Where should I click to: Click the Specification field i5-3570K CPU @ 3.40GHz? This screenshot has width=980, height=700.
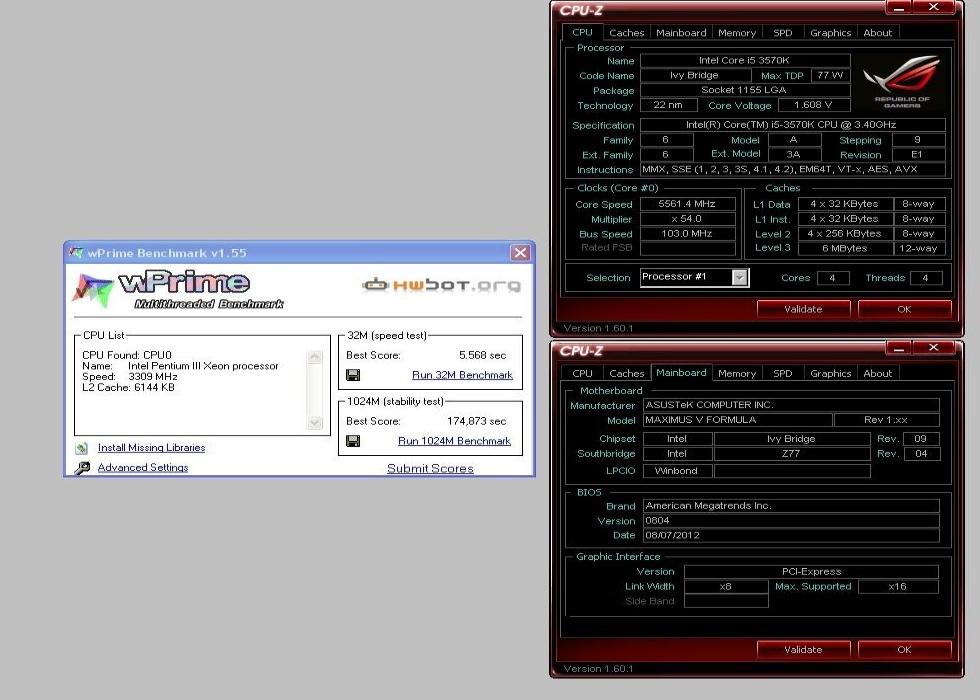pyautogui.click(x=791, y=125)
